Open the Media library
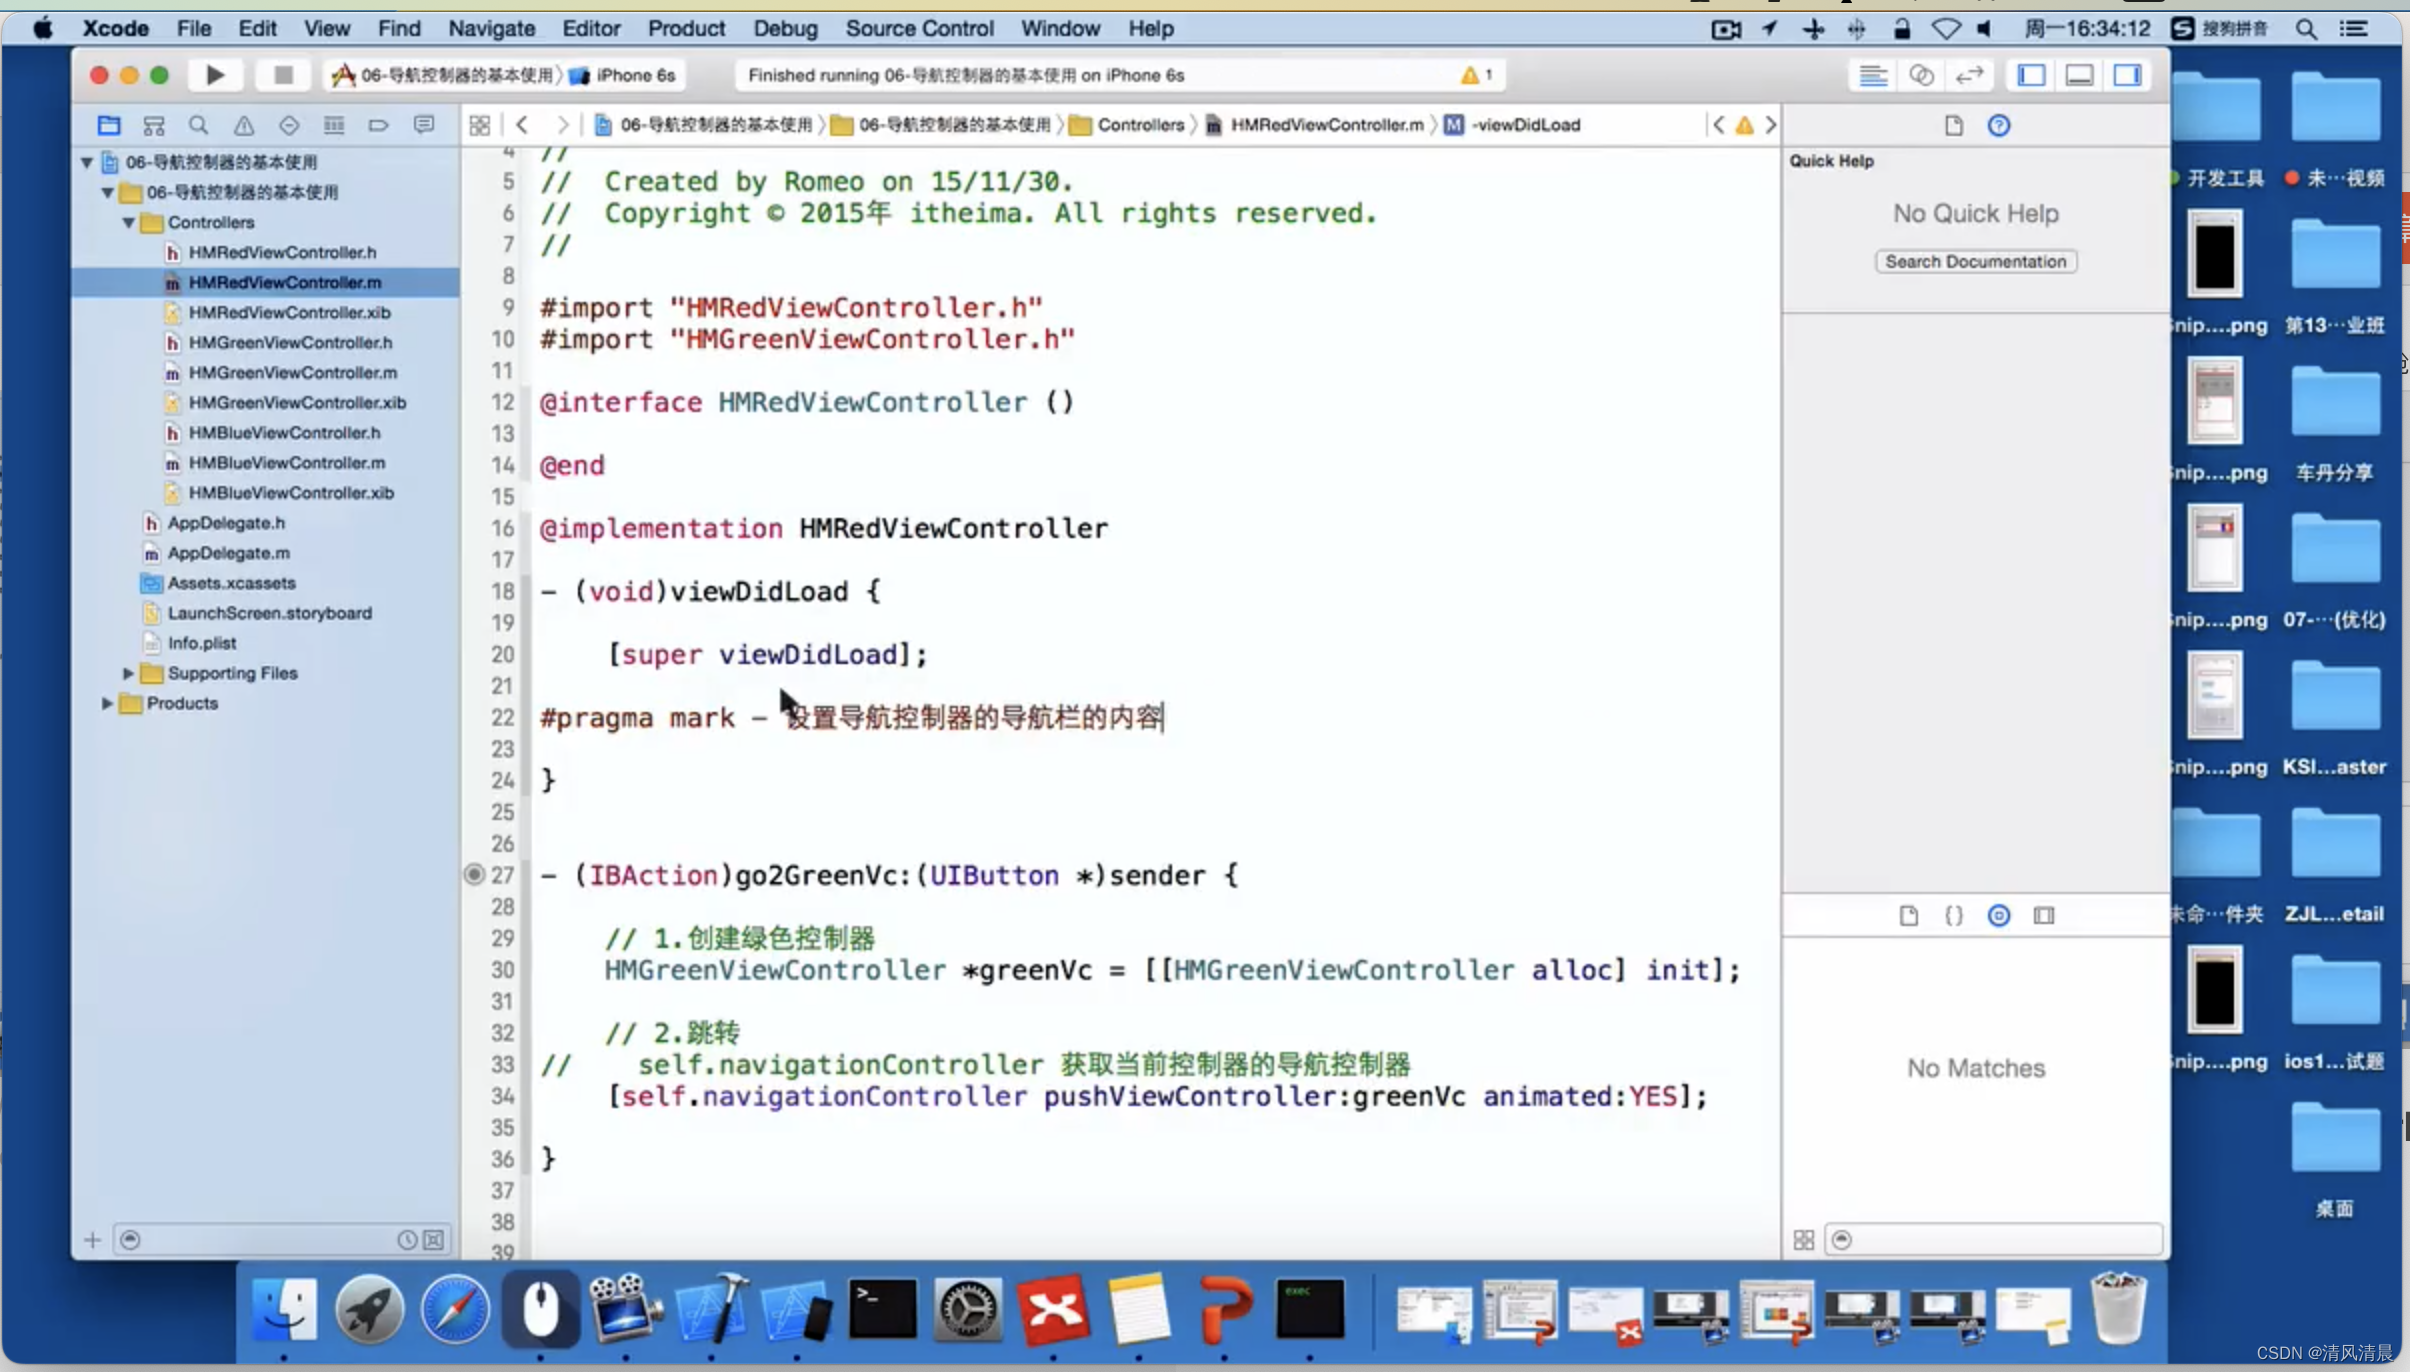The height and width of the screenshot is (1372, 2410). [2044, 915]
